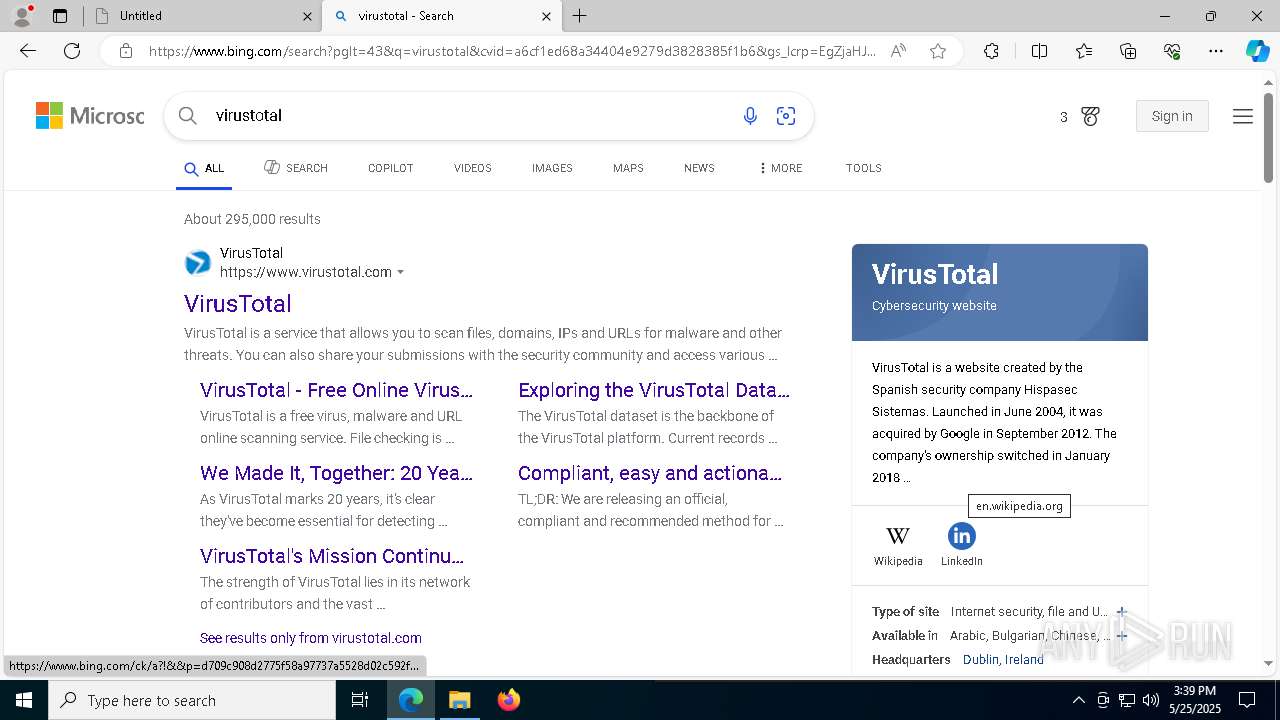1280x720 pixels.
Task: Expand Type of site plus
Action: click(1121, 612)
